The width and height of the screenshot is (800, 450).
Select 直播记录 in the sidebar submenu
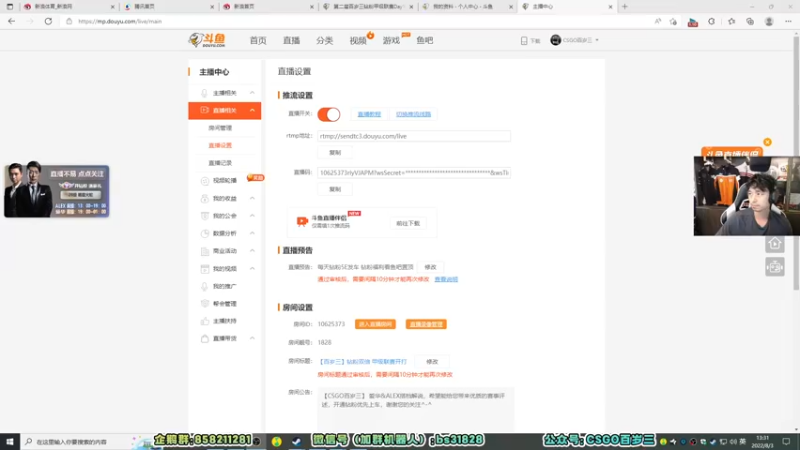point(220,163)
